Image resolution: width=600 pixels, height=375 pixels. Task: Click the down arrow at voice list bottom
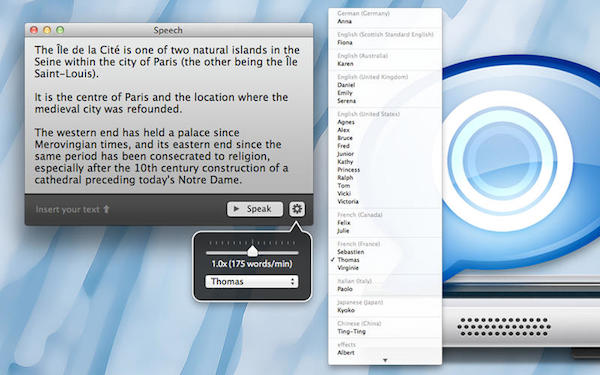pos(385,360)
